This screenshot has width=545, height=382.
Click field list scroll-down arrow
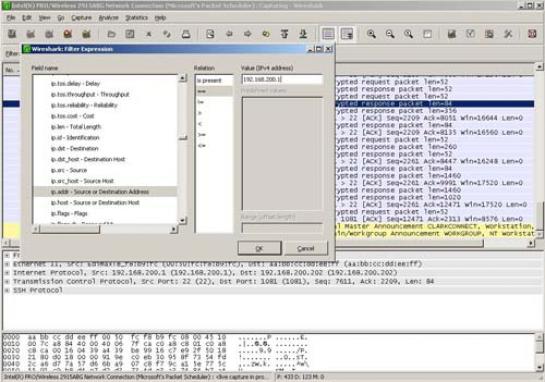pos(182,220)
